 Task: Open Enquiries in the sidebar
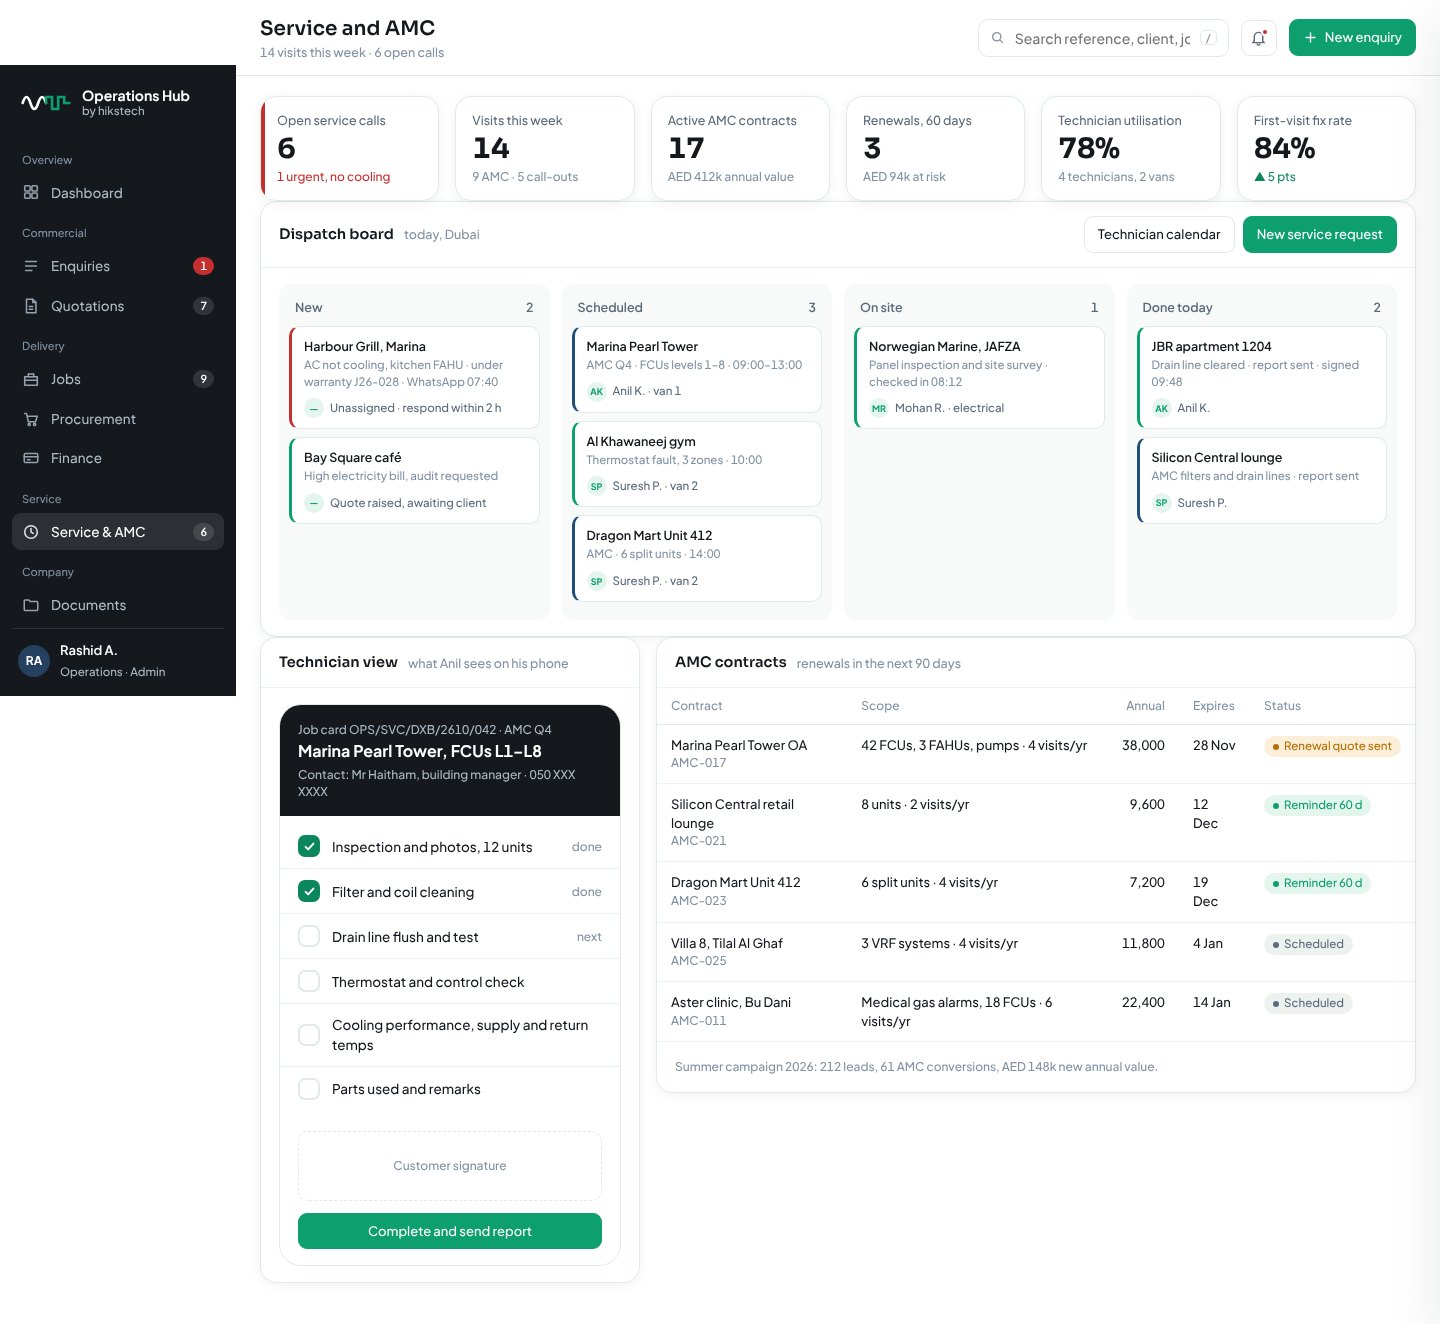point(118,266)
